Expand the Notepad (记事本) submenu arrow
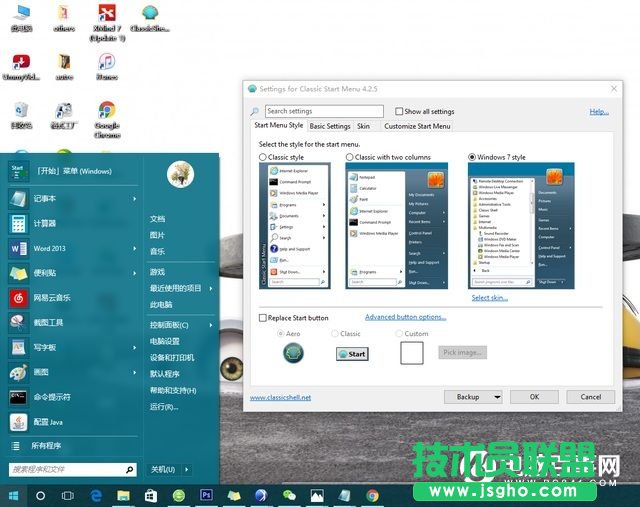640x507 pixels. click(x=134, y=199)
